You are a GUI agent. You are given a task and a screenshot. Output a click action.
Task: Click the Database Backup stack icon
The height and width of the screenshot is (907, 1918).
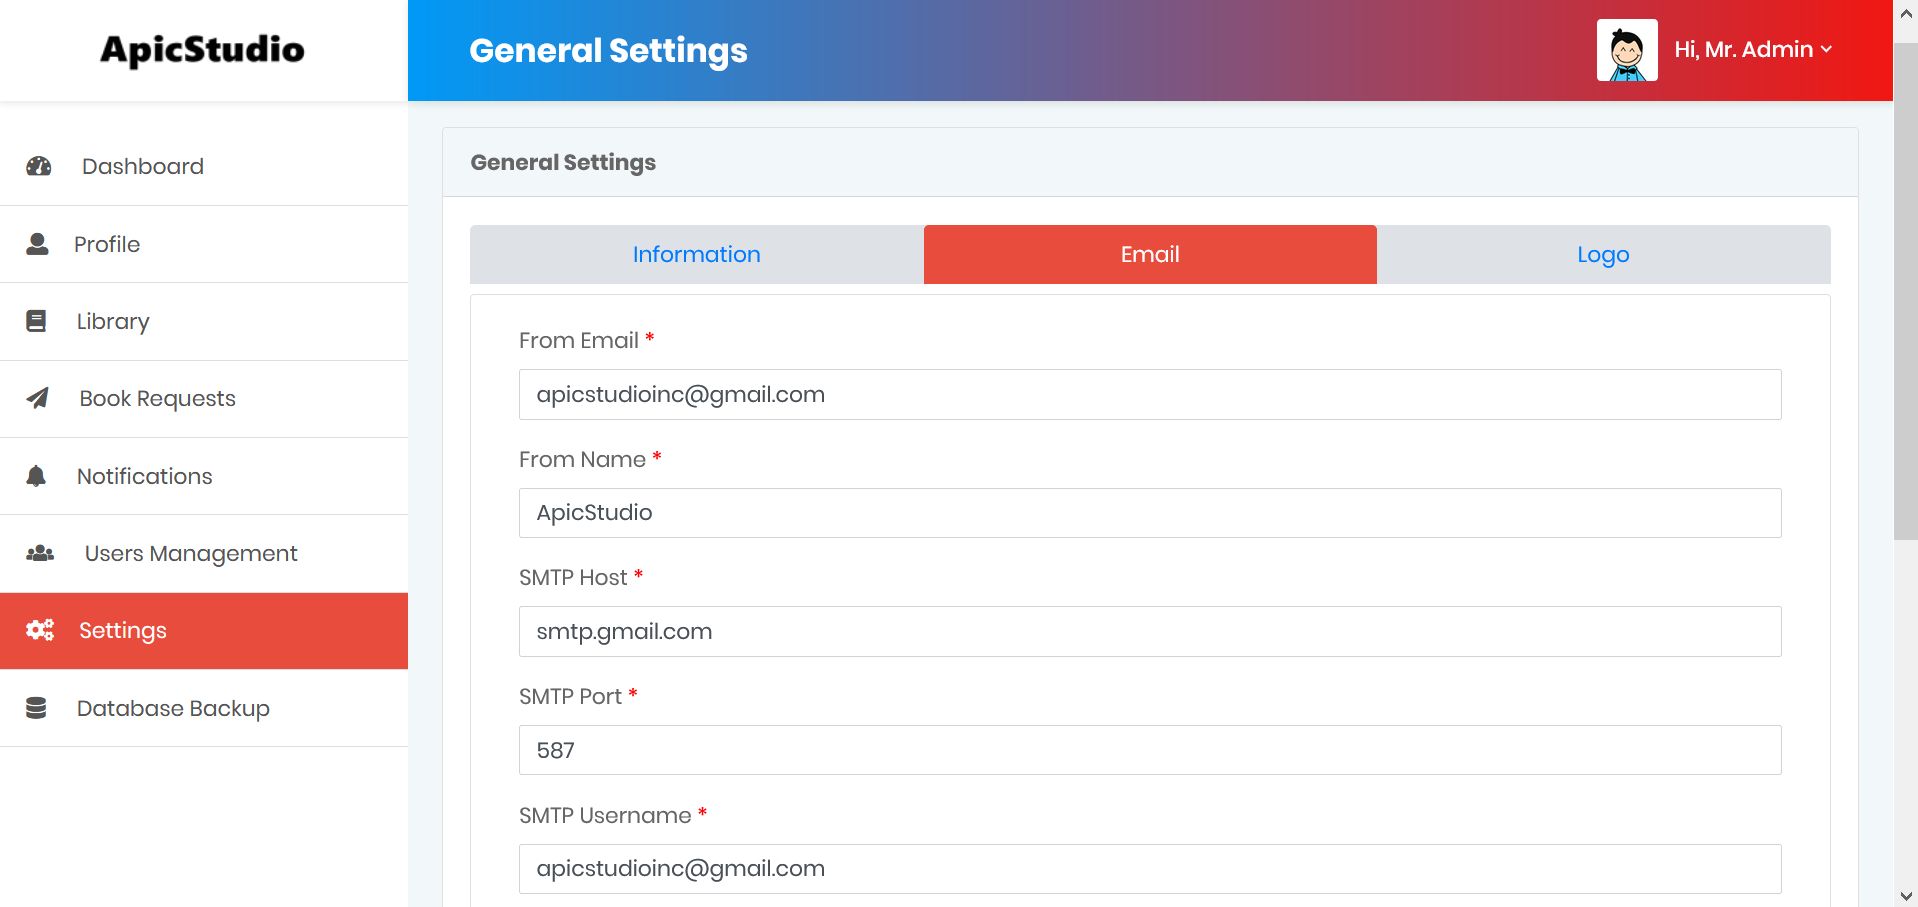coord(36,708)
